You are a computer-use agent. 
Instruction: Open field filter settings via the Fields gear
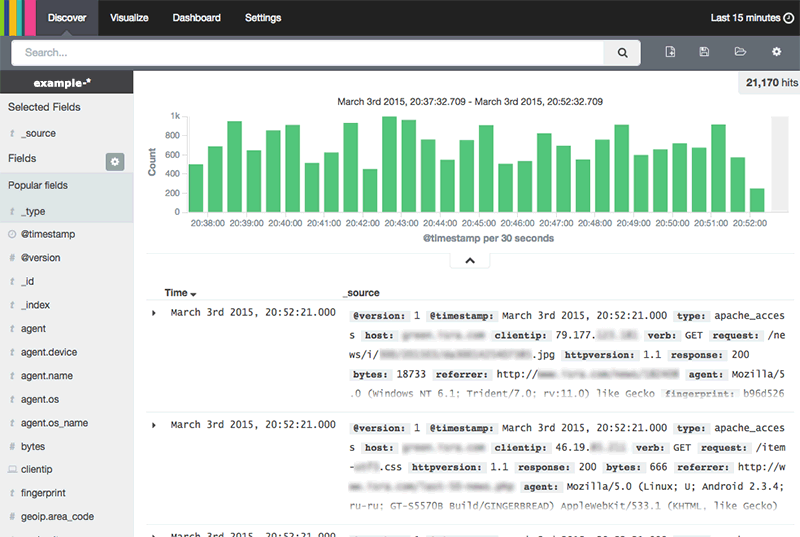(x=115, y=162)
